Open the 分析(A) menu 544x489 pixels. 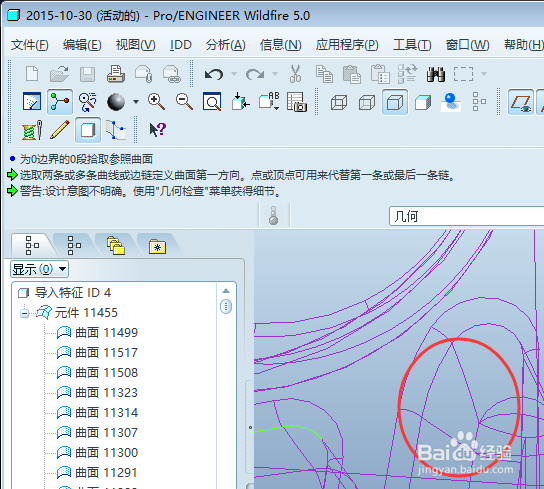[x=226, y=45]
